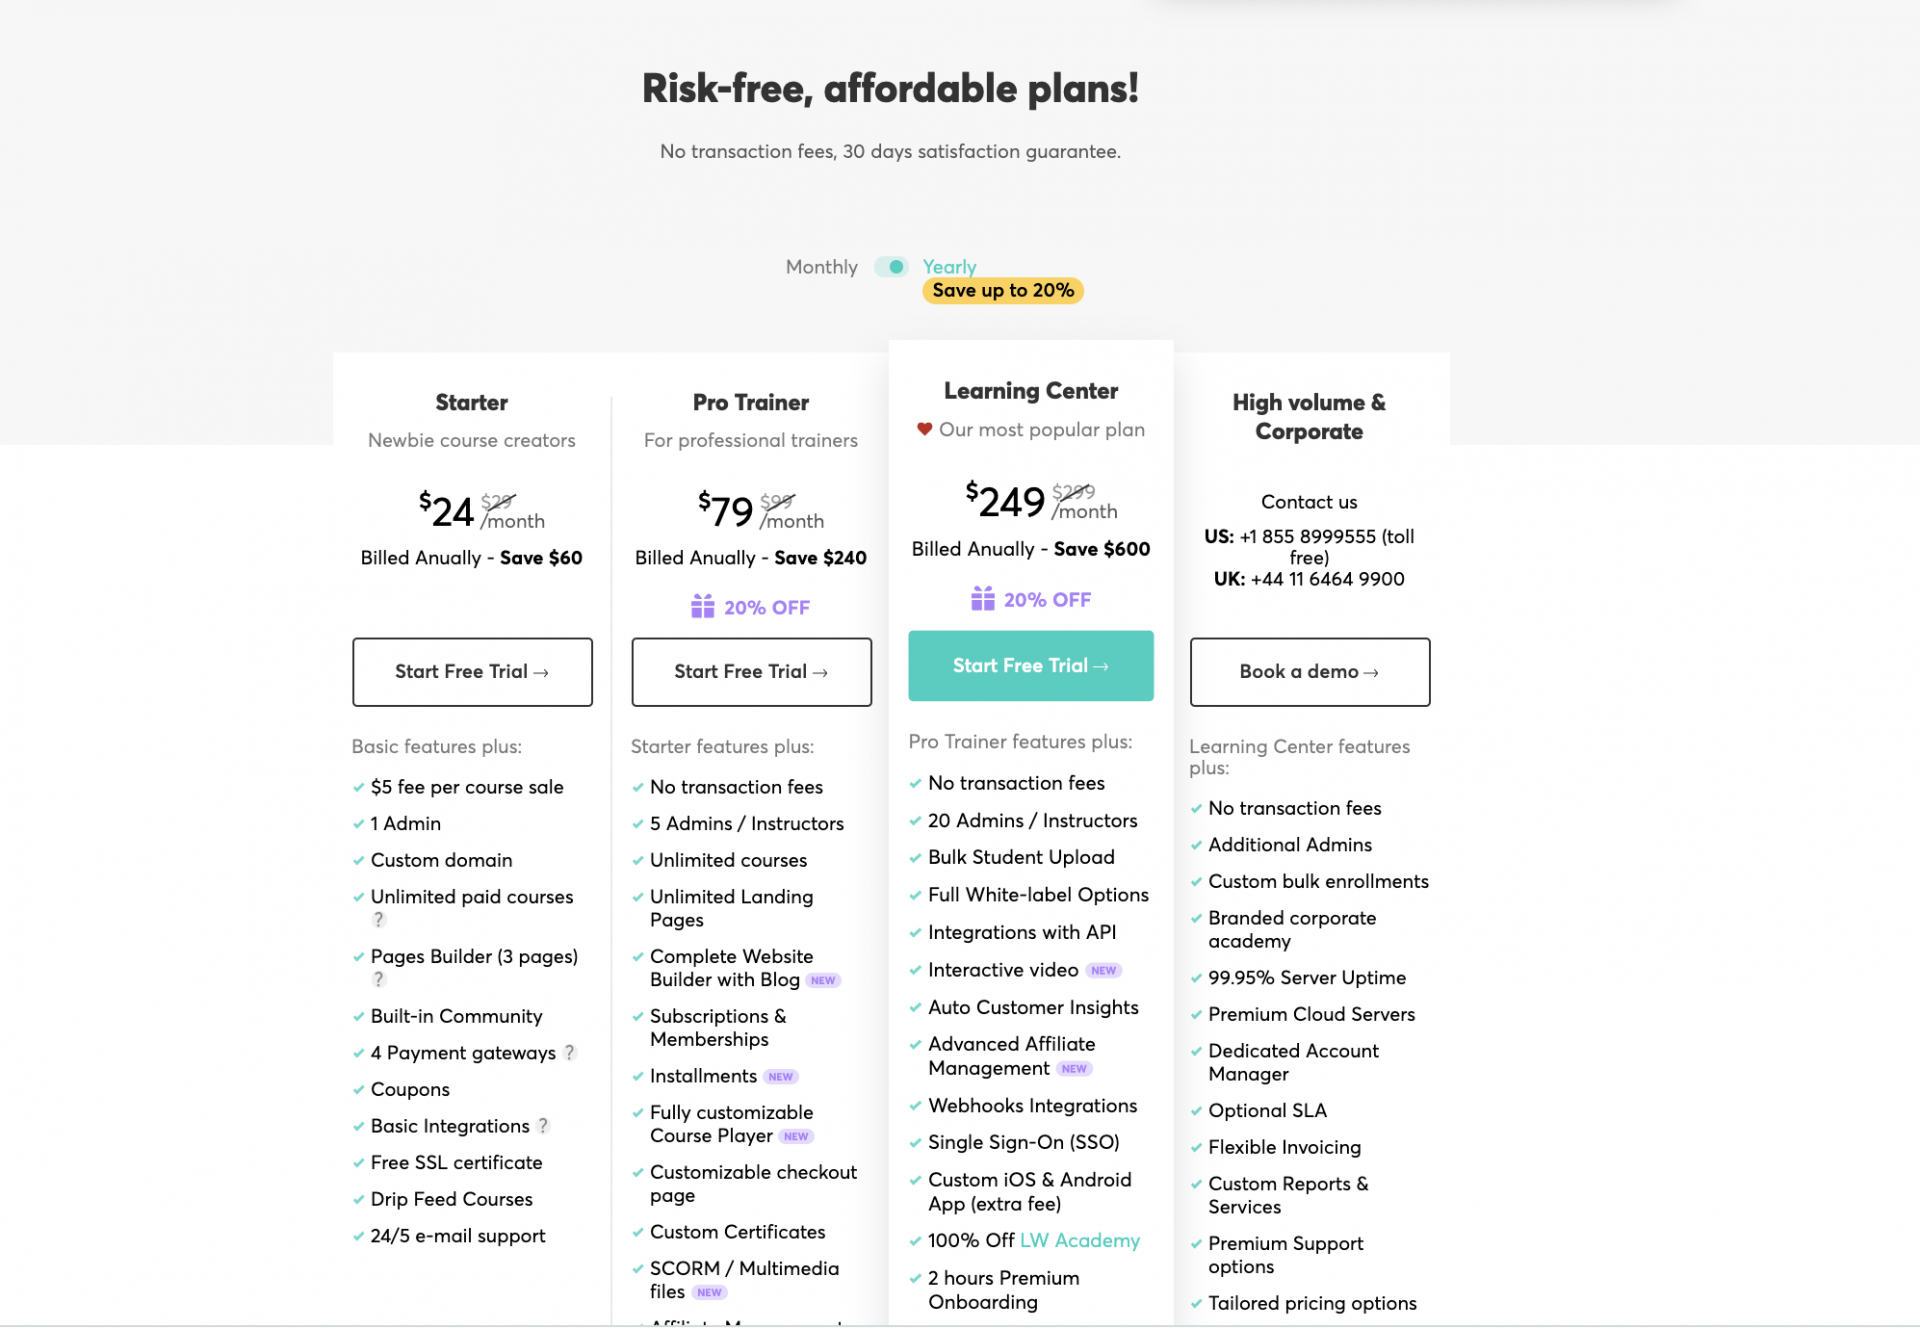Image resolution: width=1920 pixels, height=1329 pixels.
Task: Click the help icon under Unlimited paid courses
Action: [378, 919]
